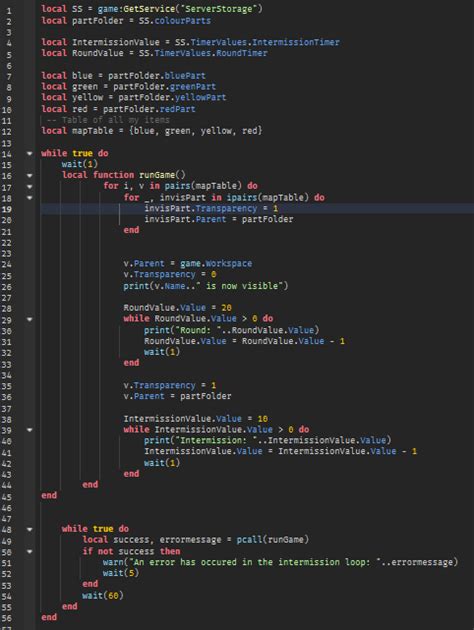Collapse the 'while RoundValue.Value > 0' fold arrow

pyautogui.click(x=29, y=319)
